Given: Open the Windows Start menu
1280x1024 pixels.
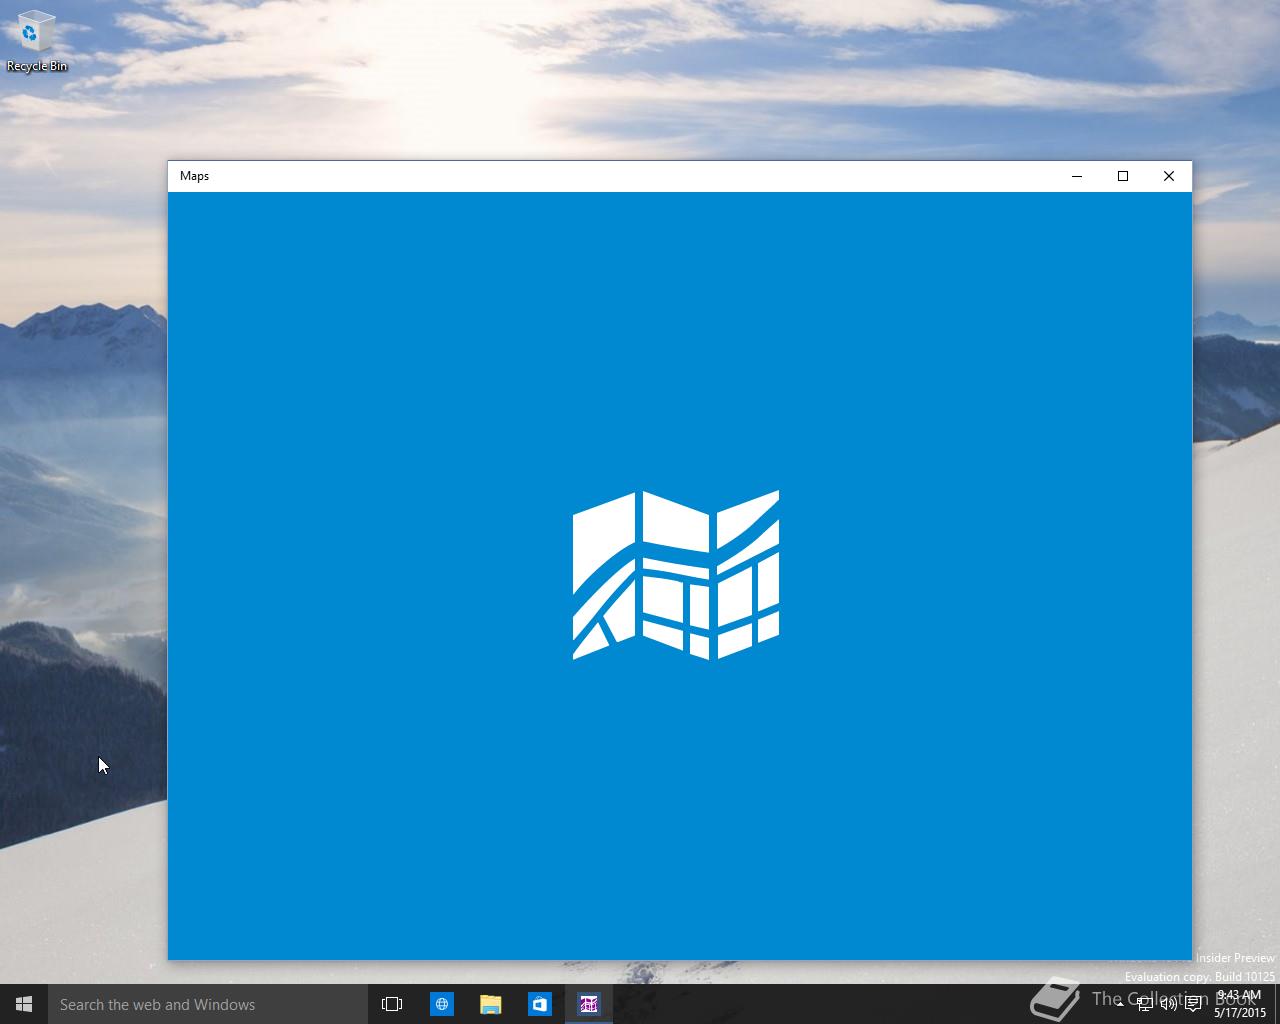Looking at the screenshot, I should (x=24, y=1004).
